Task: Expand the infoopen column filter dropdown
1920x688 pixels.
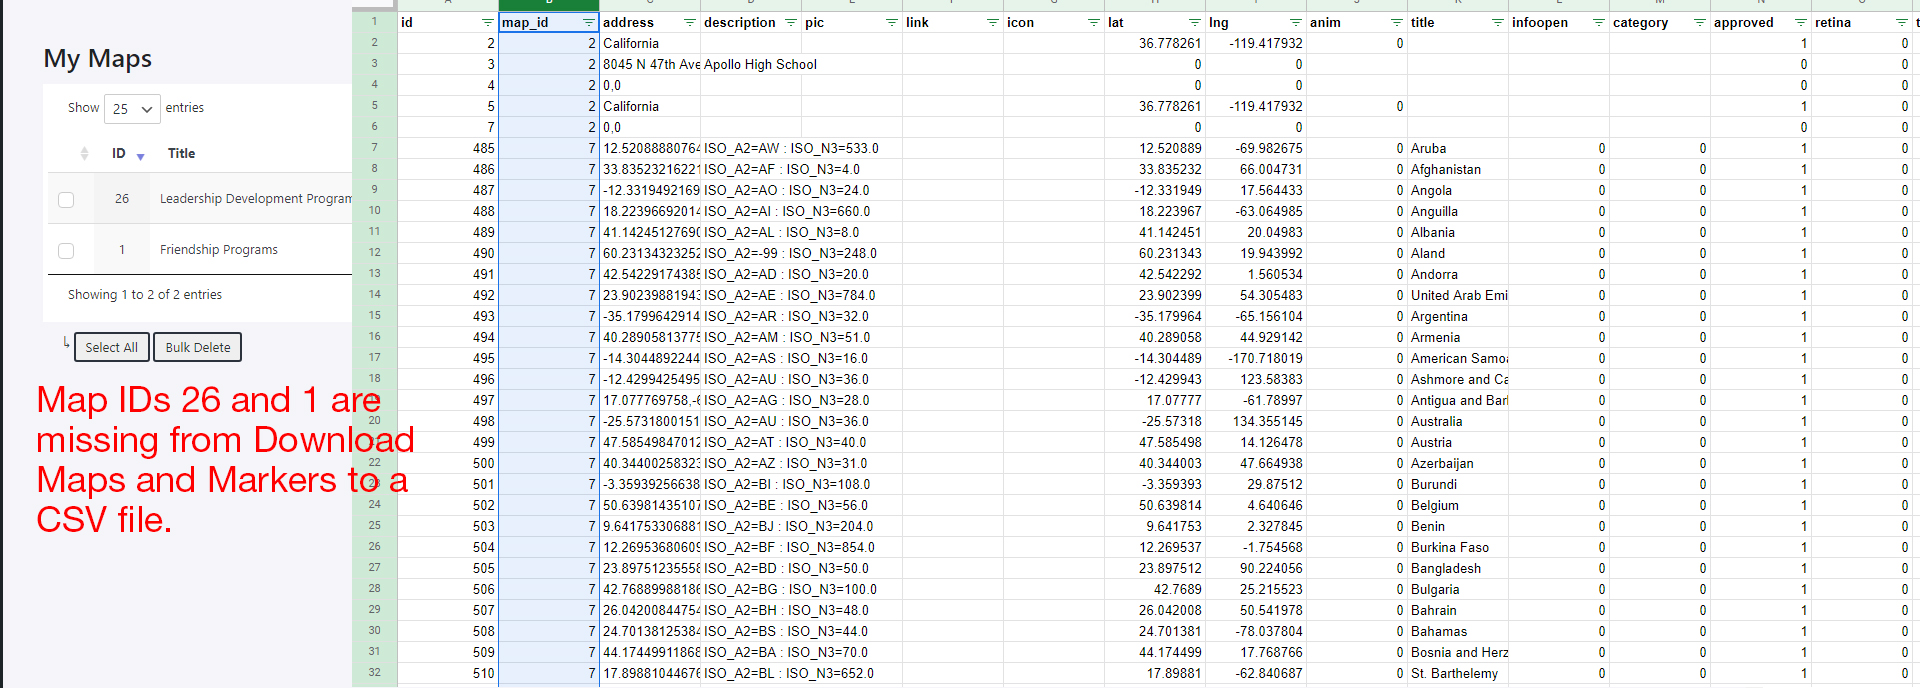Action: [x=1598, y=23]
